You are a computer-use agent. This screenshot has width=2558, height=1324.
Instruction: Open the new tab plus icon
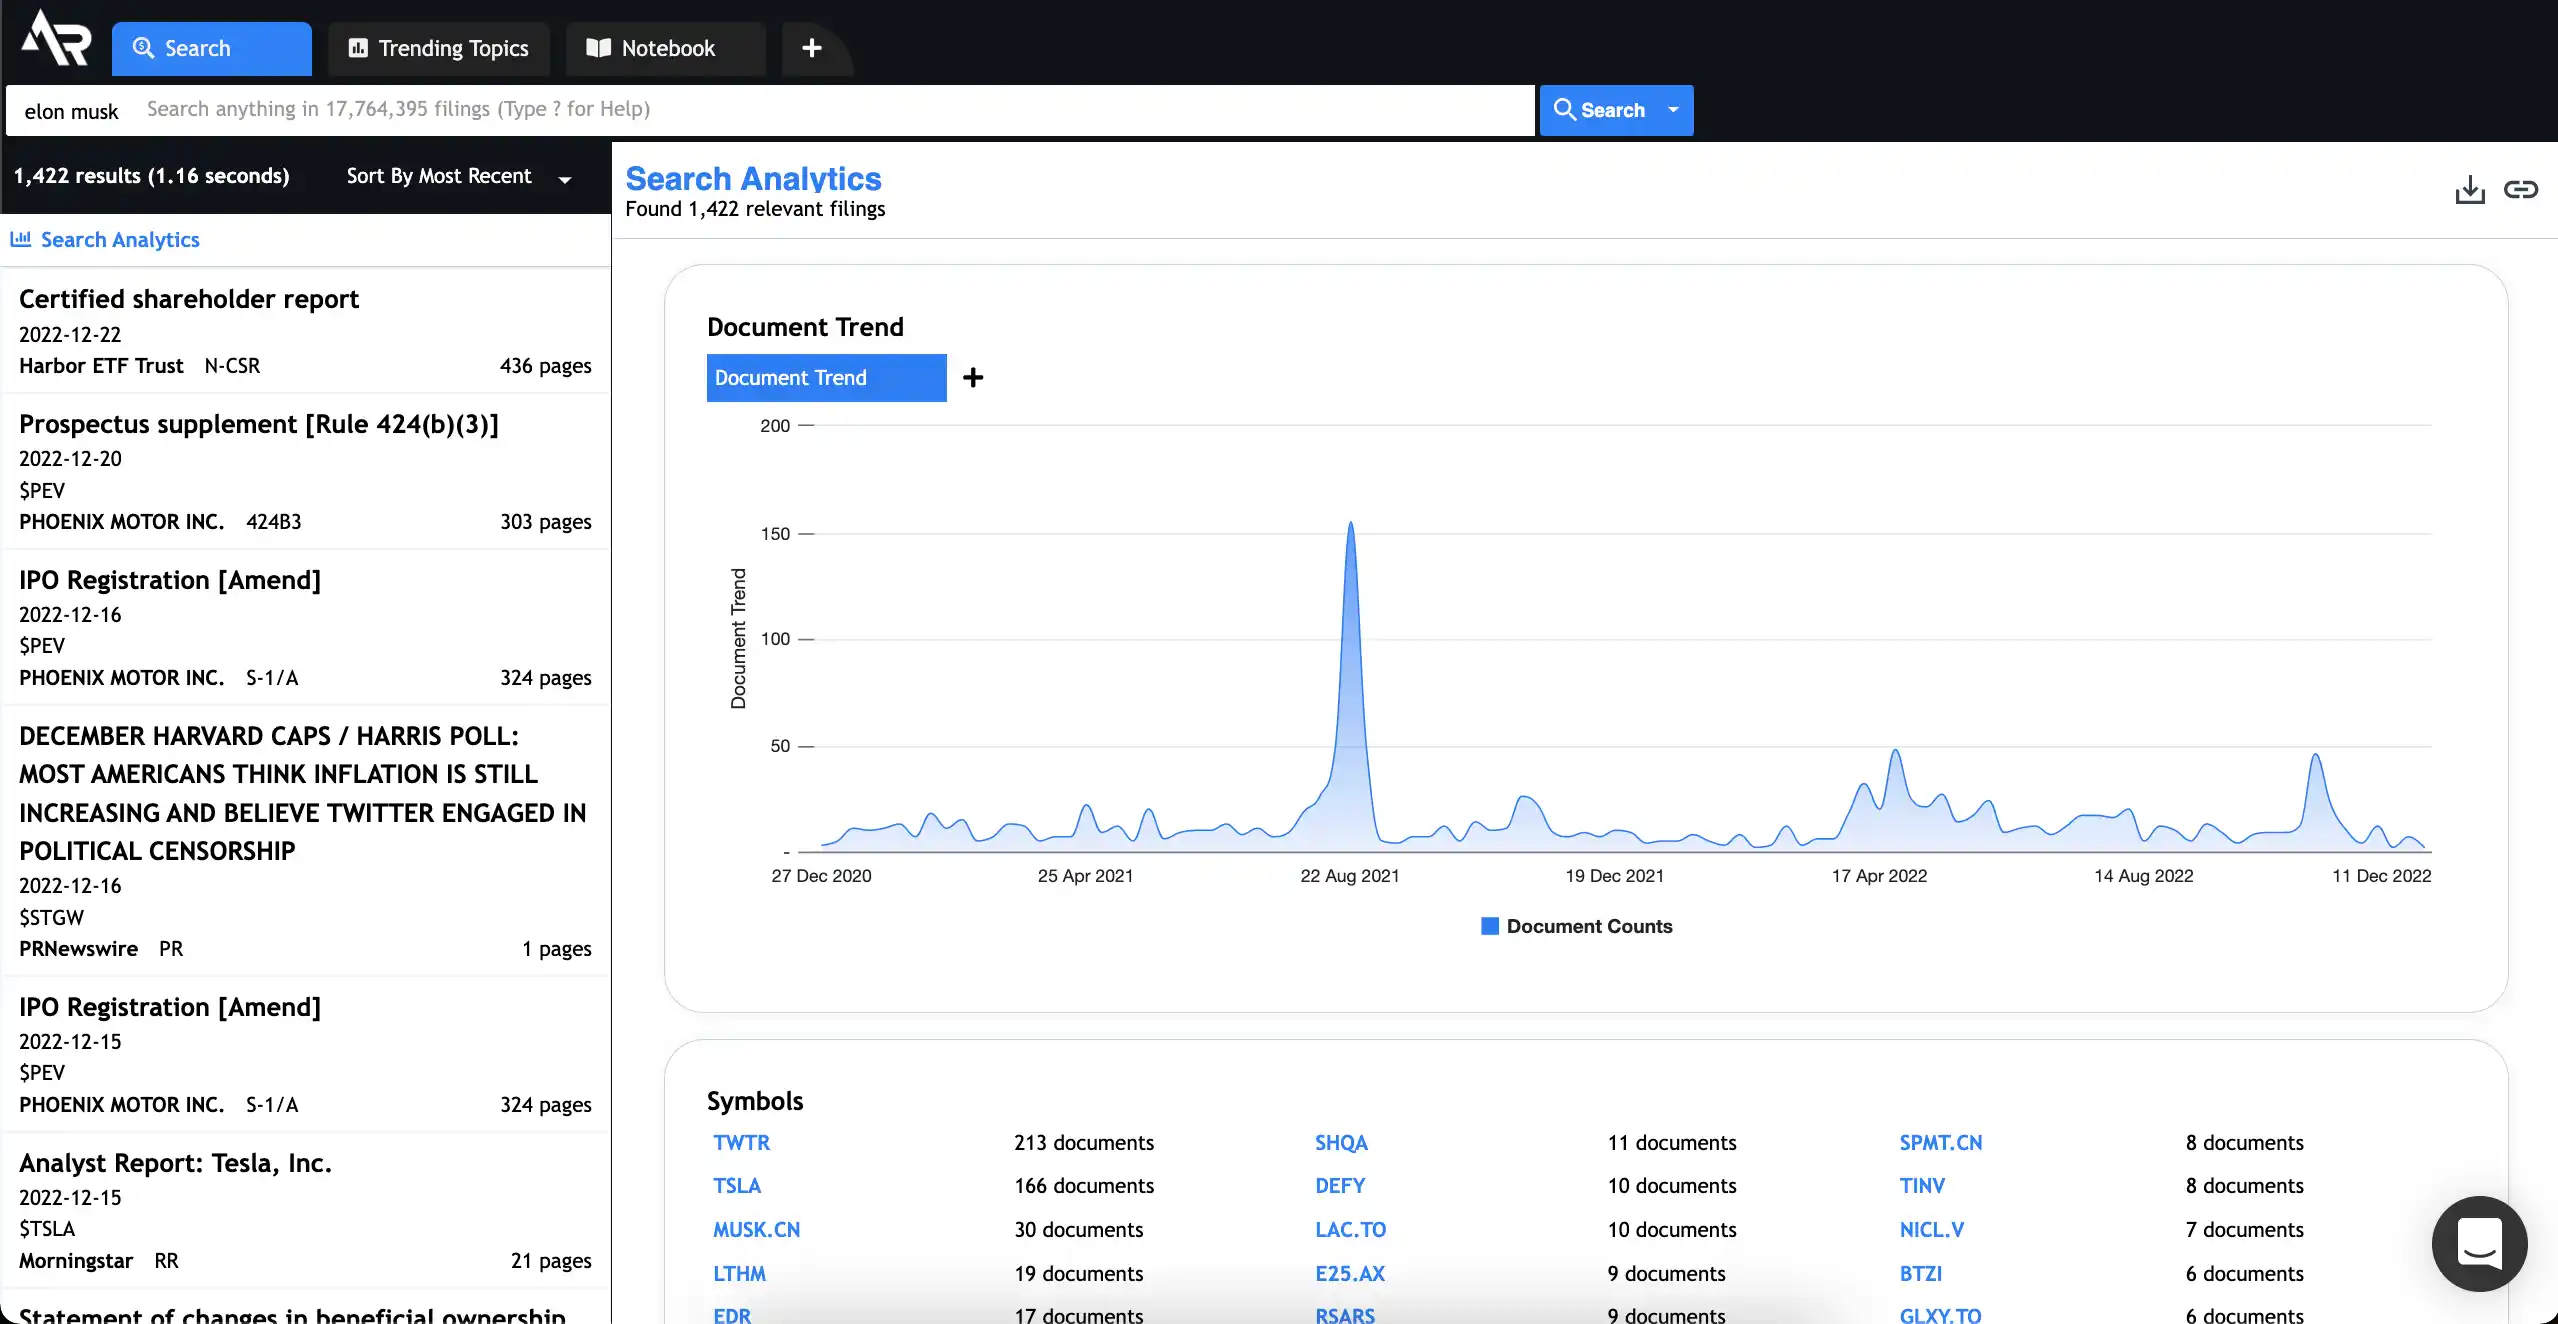pyautogui.click(x=812, y=48)
